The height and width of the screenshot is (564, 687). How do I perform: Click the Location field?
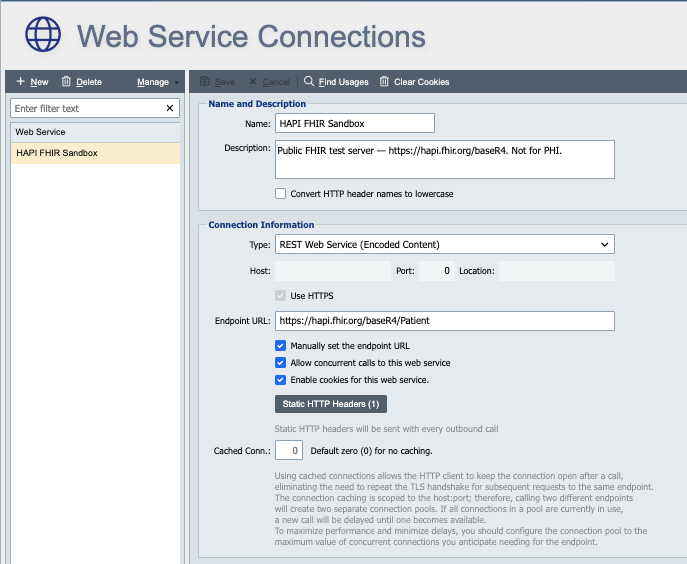[x=556, y=271]
